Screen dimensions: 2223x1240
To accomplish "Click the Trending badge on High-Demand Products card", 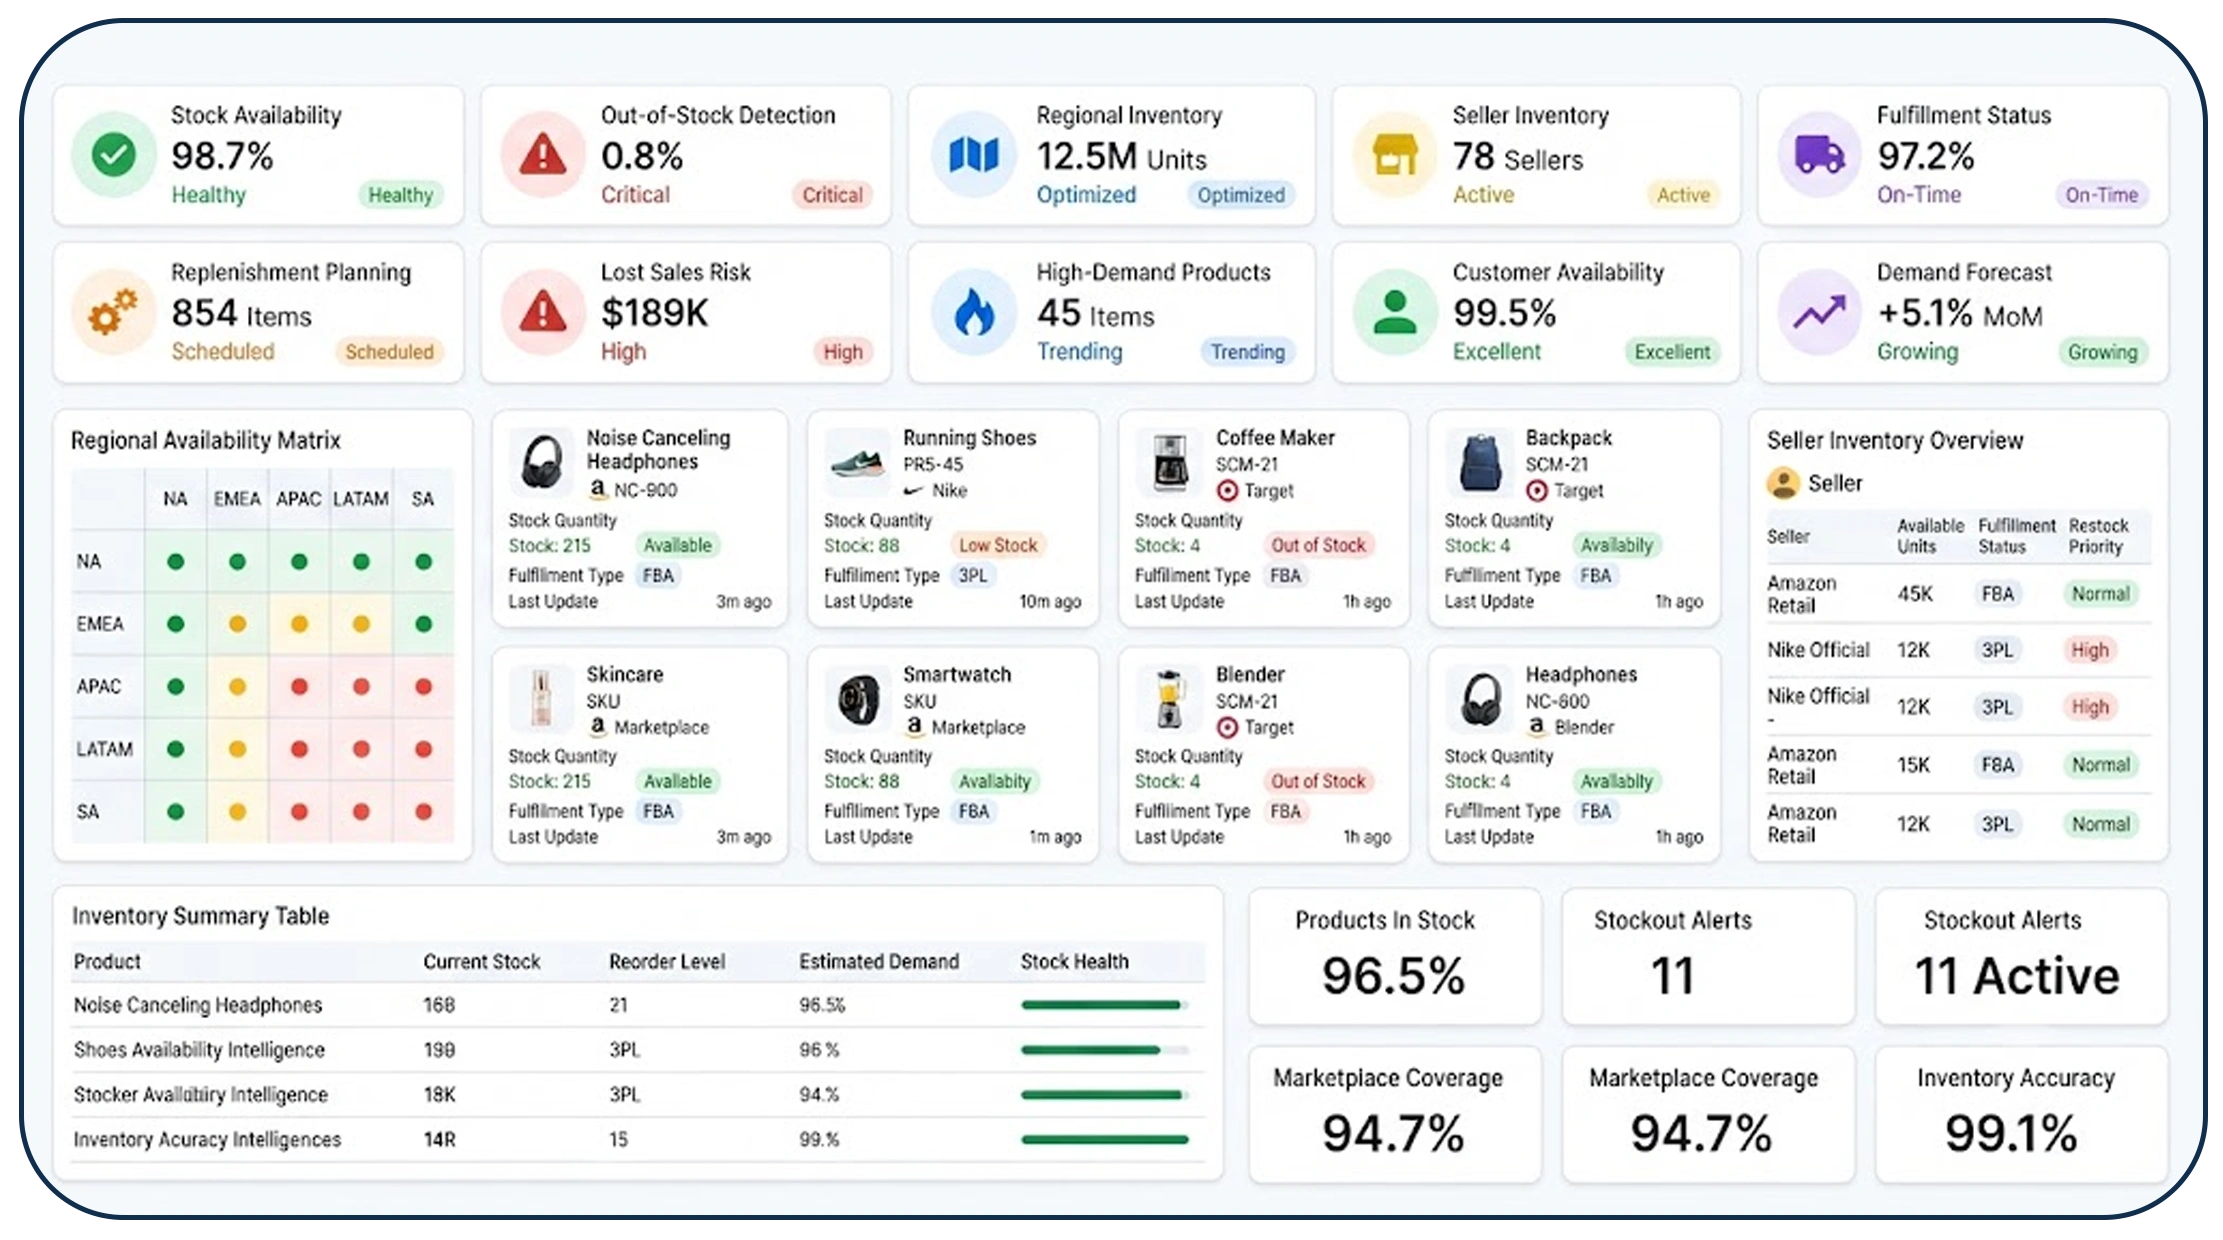I will pyautogui.click(x=1247, y=352).
